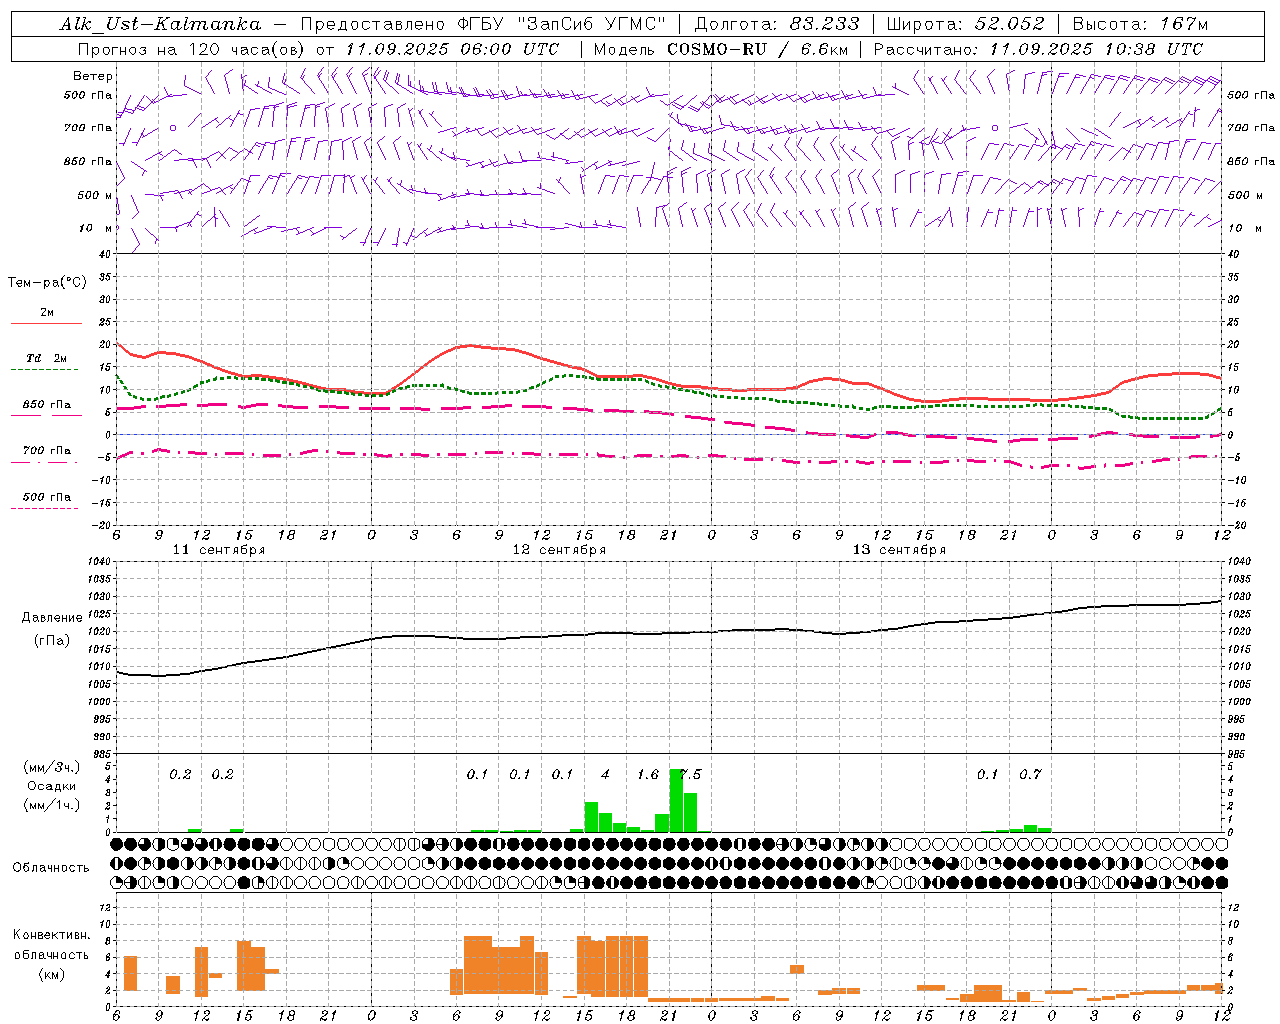
Task: Click the '(гПа)' unit under Давление
Action: pos(52,641)
